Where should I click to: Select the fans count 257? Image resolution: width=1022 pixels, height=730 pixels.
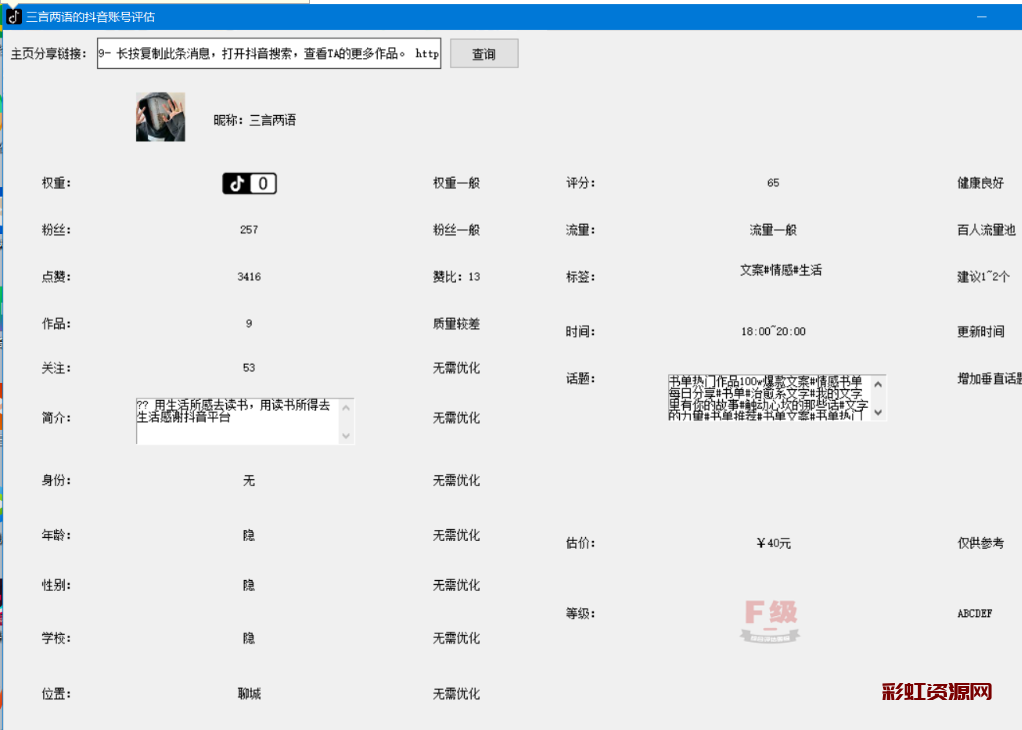249,230
